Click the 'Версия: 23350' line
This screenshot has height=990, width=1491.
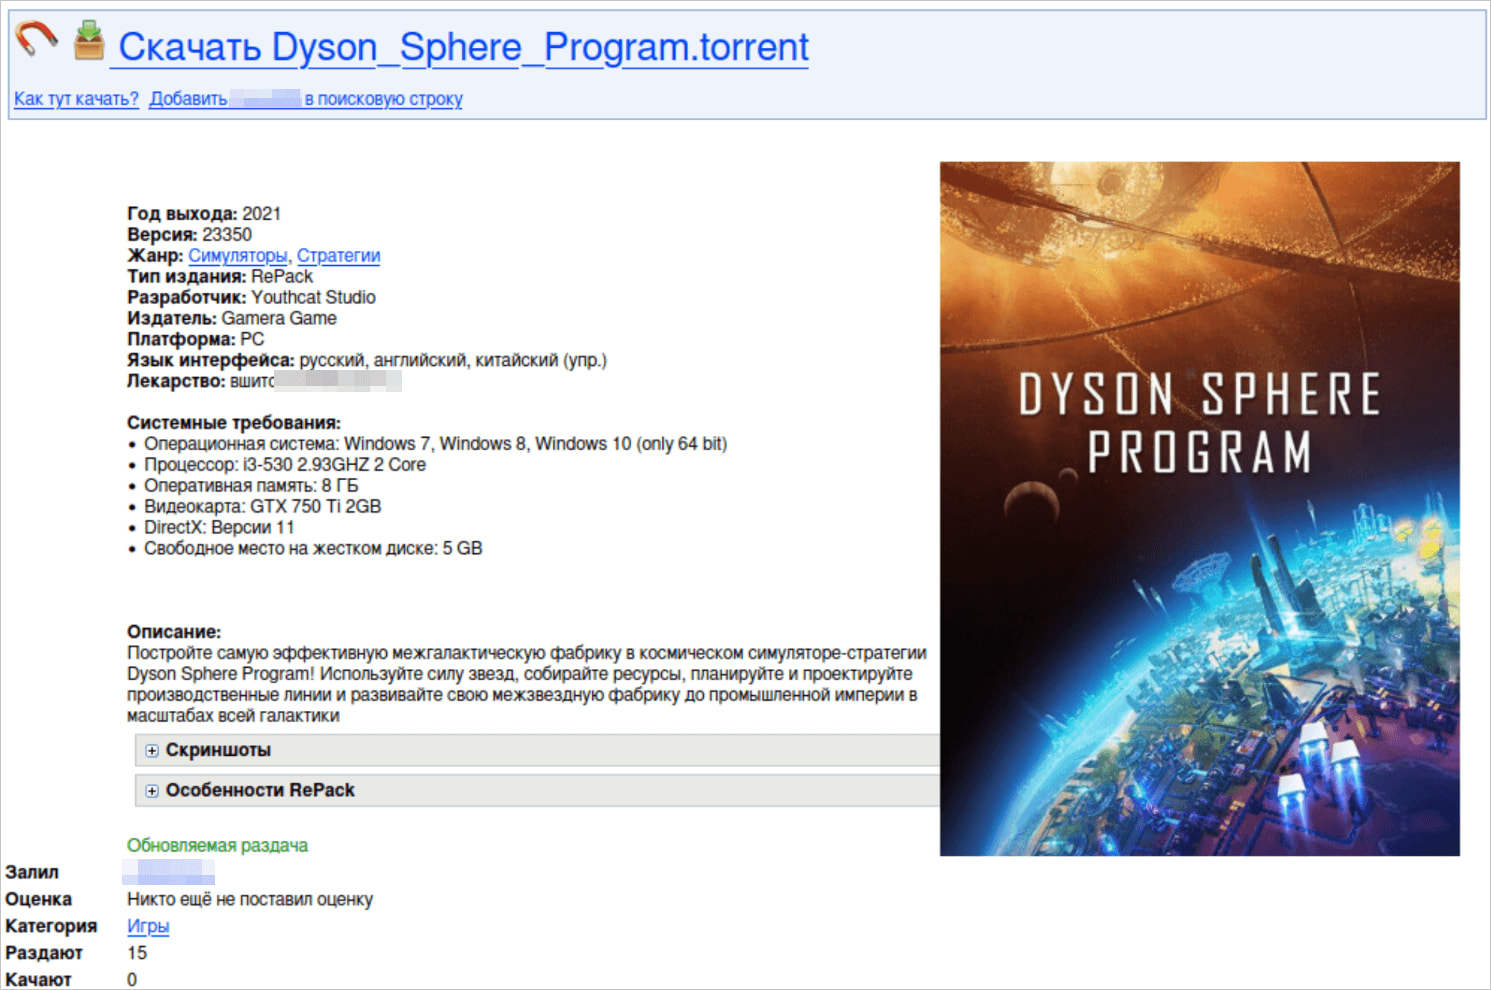click(189, 234)
